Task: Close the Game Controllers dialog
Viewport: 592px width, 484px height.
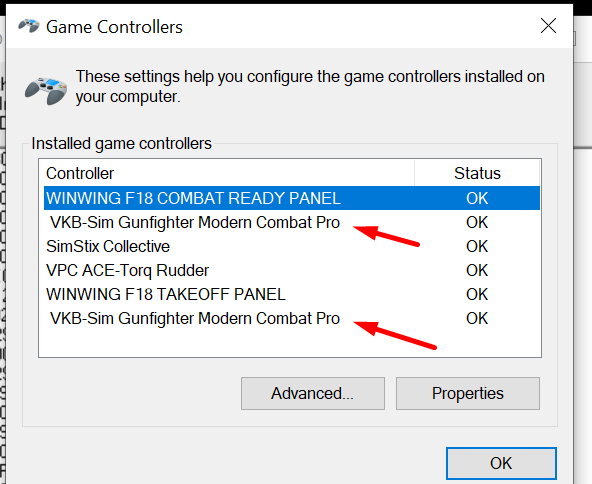Action: [x=548, y=26]
